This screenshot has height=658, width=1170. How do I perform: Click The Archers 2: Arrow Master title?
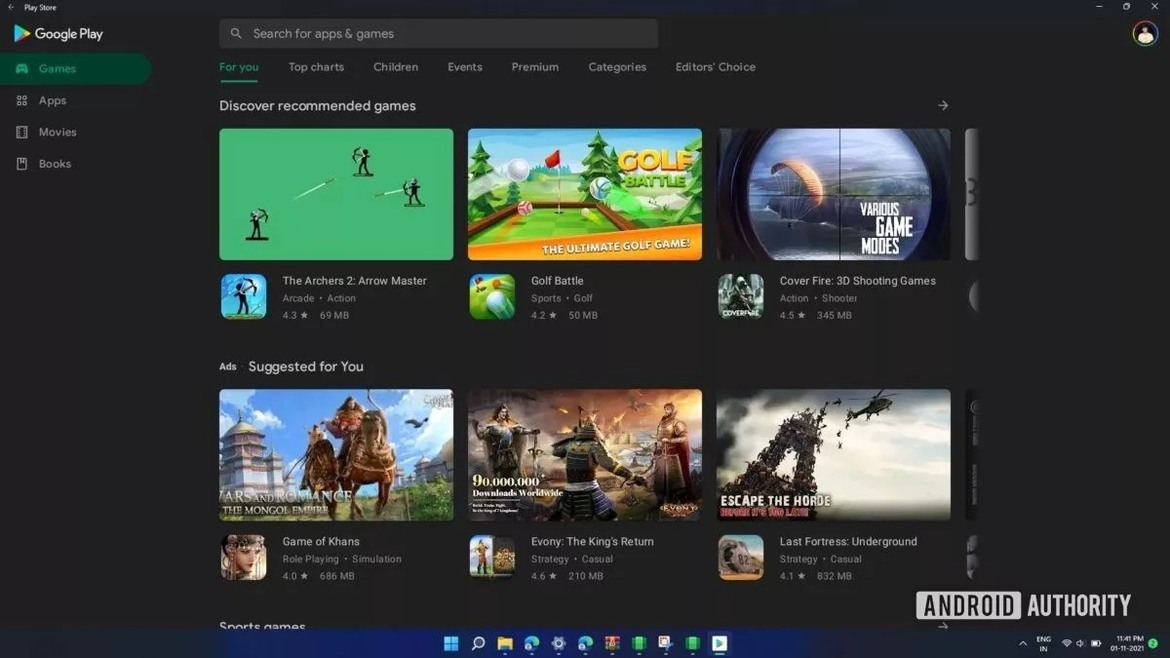(354, 281)
